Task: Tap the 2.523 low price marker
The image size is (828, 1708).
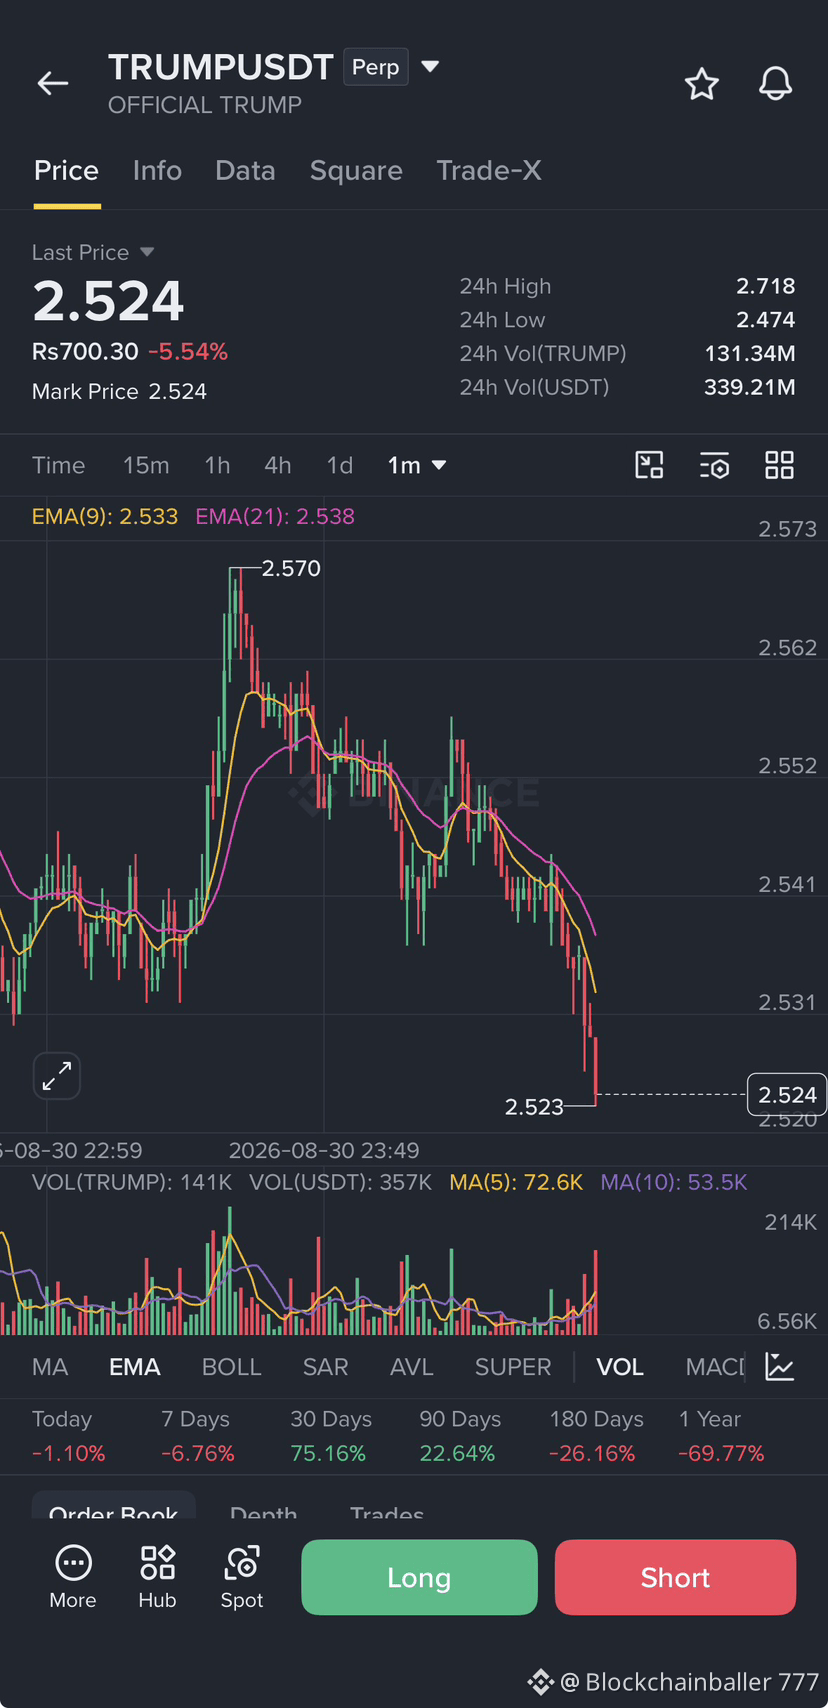Action: [534, 1106]
